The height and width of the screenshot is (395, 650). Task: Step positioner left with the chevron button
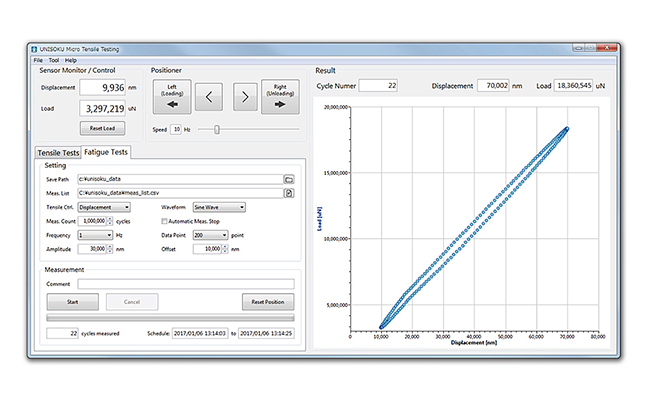coord(209,97)
